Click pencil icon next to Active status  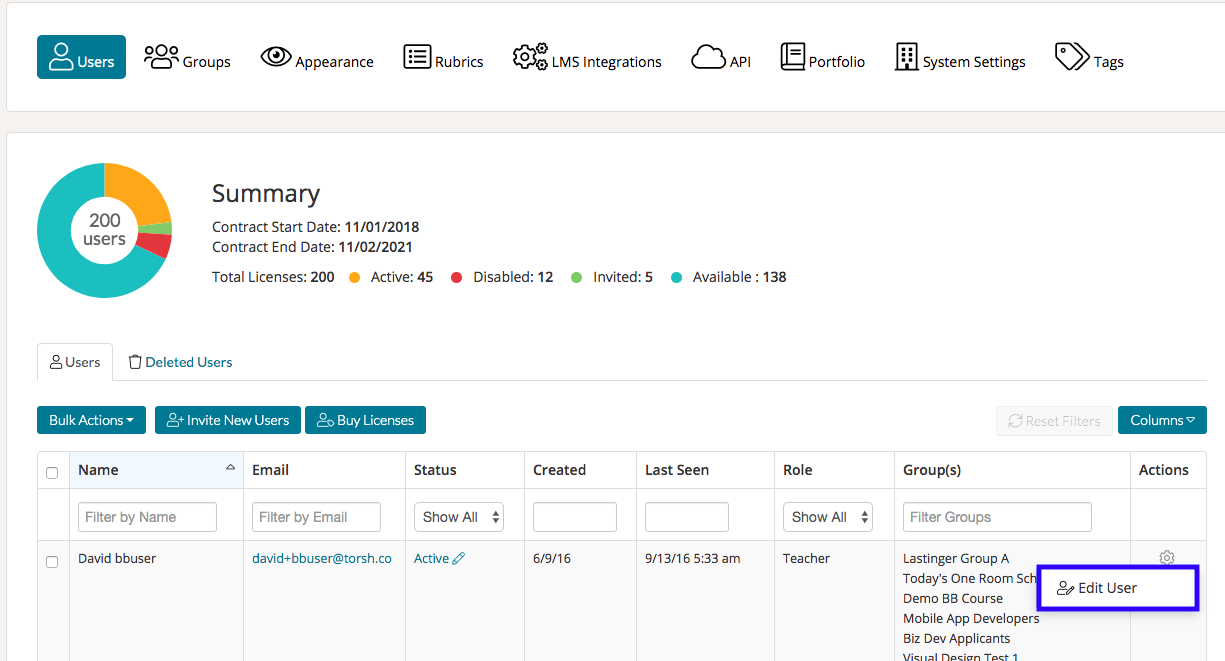point(459,559)
